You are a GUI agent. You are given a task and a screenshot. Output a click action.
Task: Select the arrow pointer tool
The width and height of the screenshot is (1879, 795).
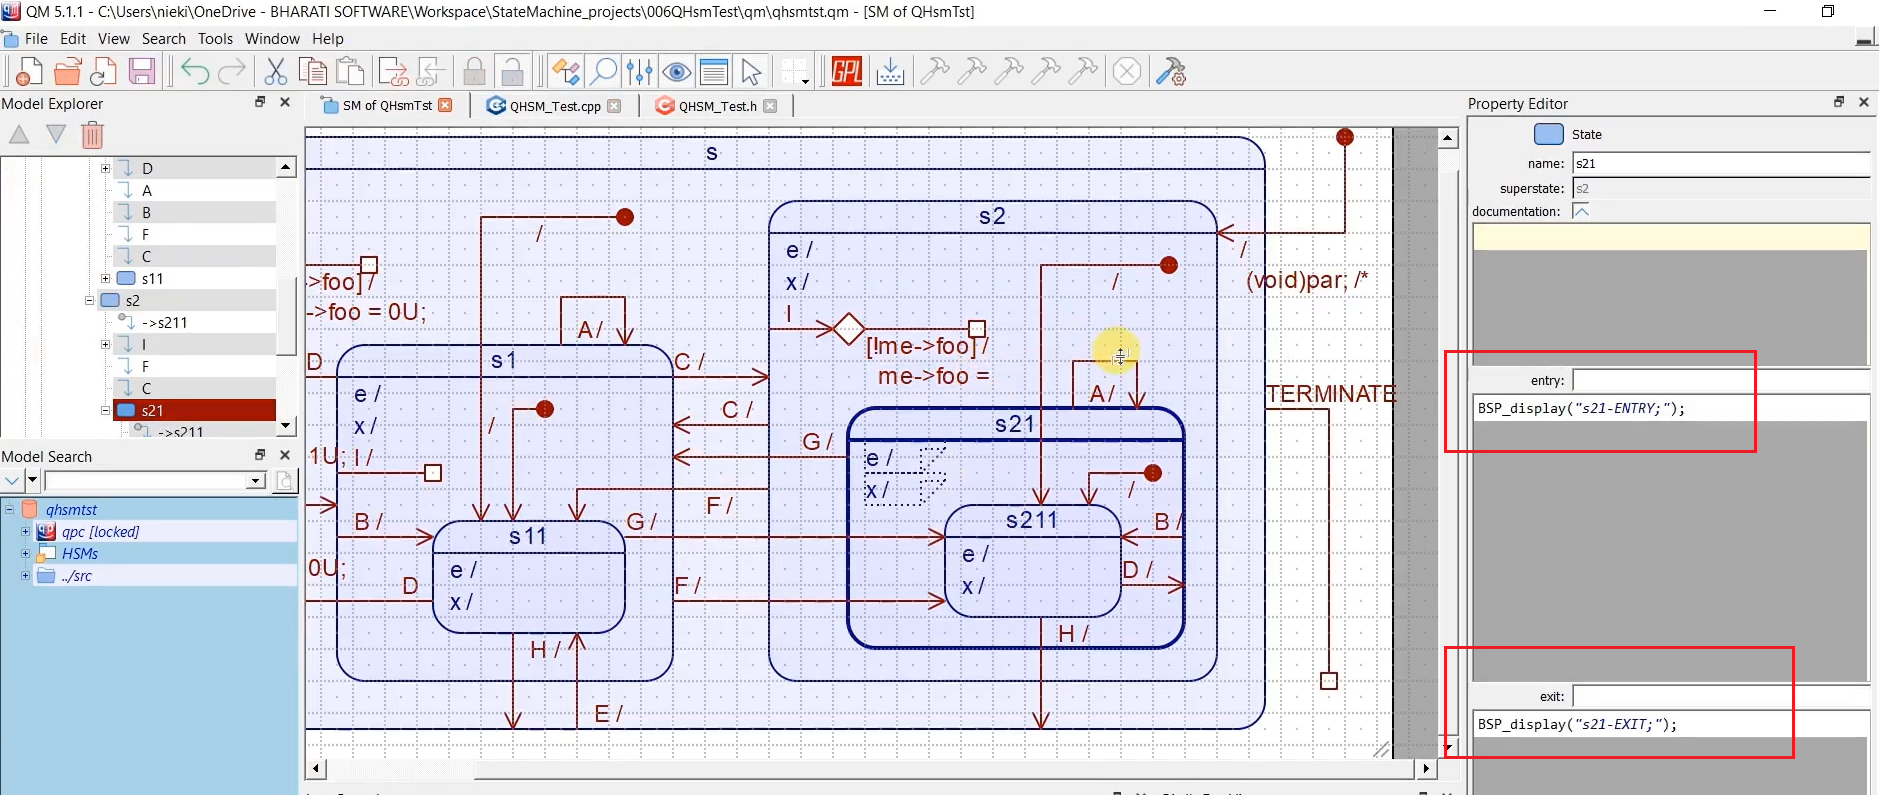click(751, 72)
